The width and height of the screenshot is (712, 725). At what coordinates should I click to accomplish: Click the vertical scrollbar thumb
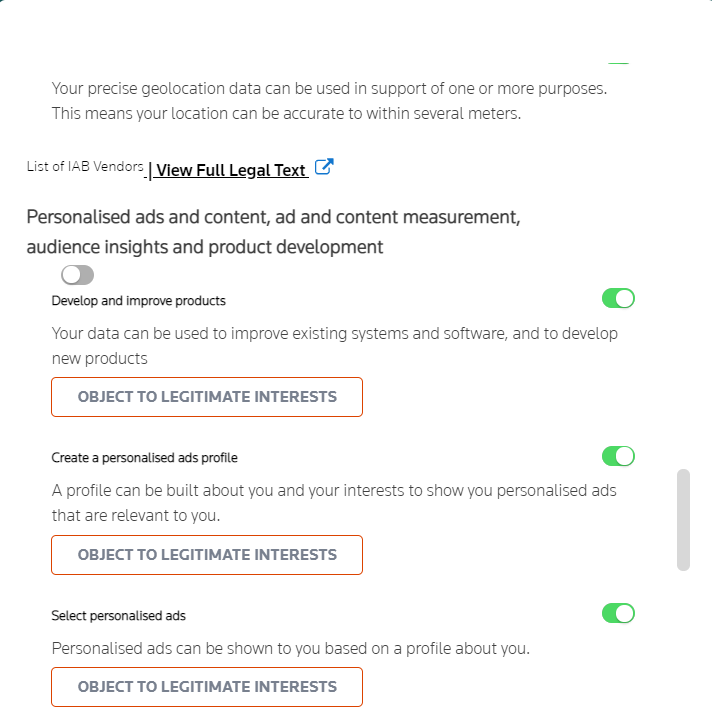[683, 519]
